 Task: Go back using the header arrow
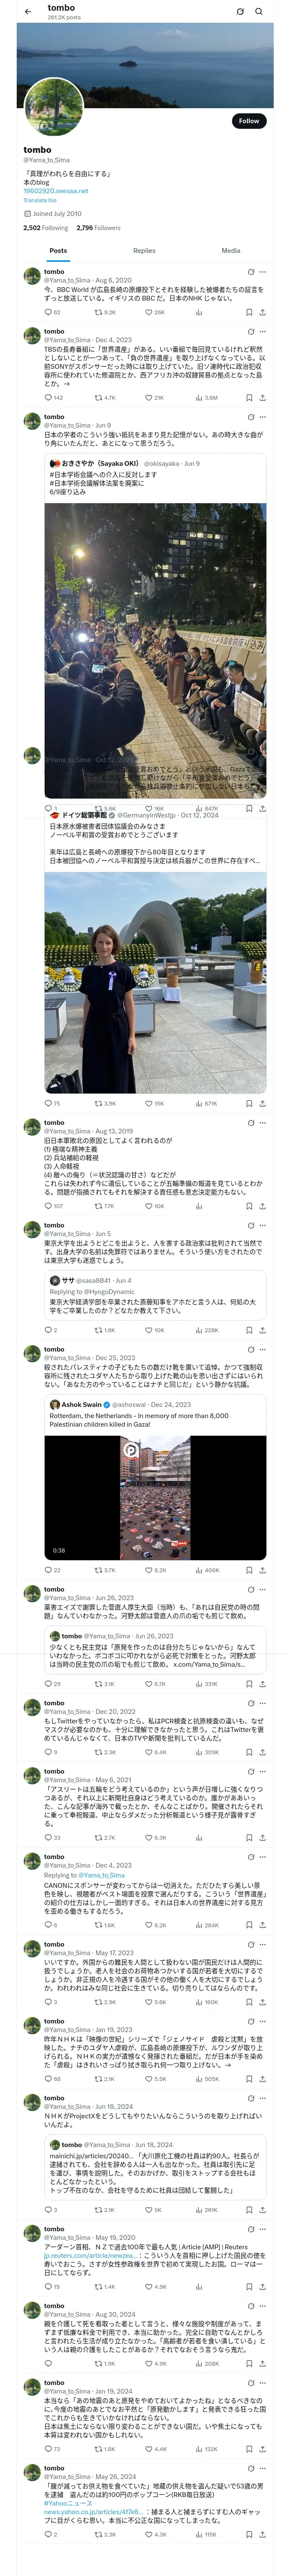28,12
